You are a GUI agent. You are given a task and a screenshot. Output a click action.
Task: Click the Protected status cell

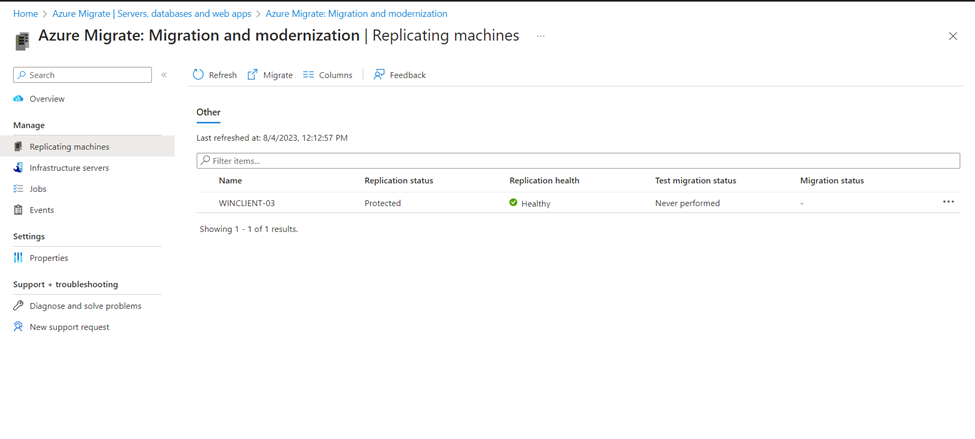coord(382,203)
